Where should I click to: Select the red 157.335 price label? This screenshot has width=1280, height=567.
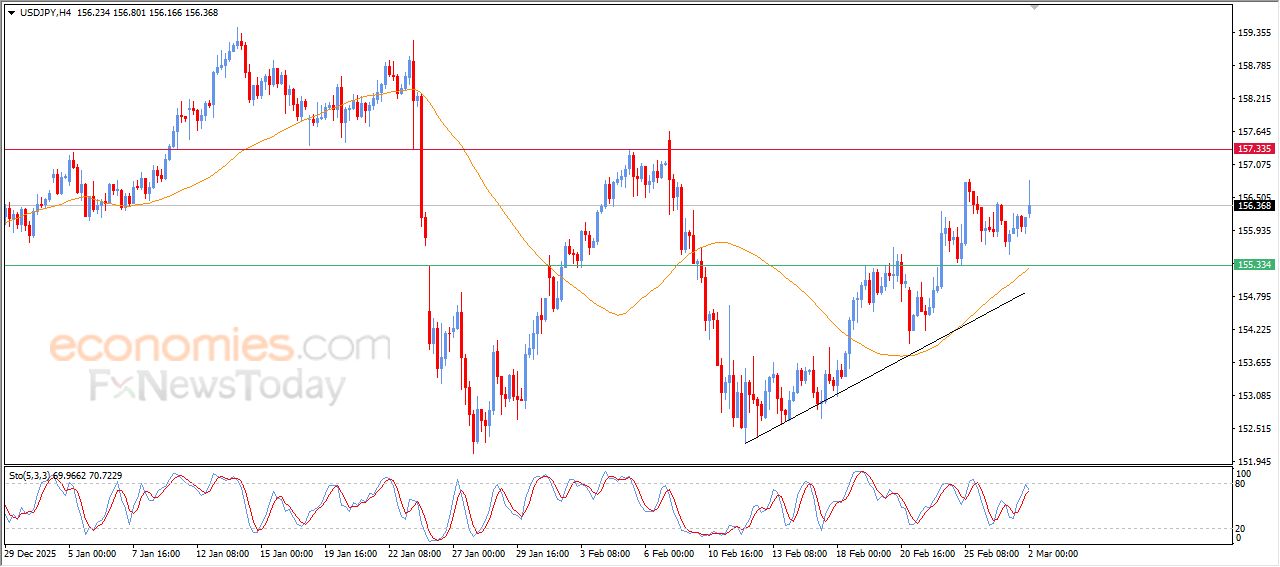(x=1254, y=149)
